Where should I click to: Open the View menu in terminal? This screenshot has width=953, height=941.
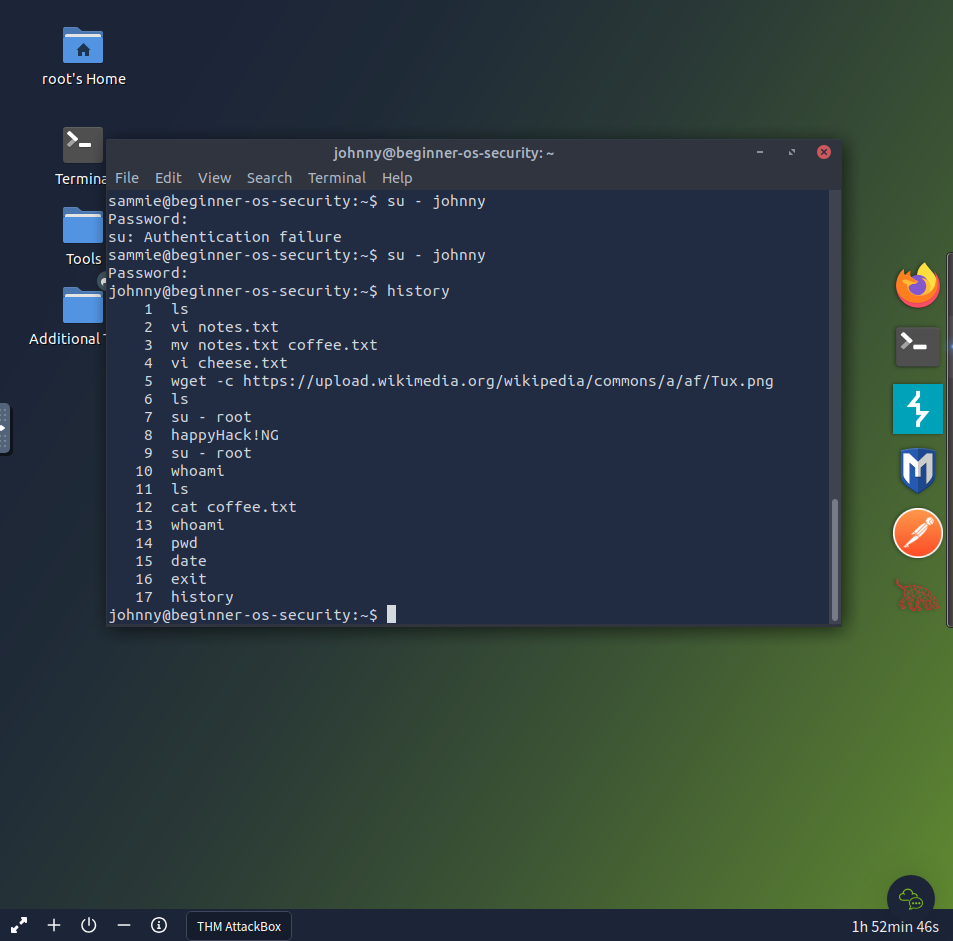click(x=214, y=178)
